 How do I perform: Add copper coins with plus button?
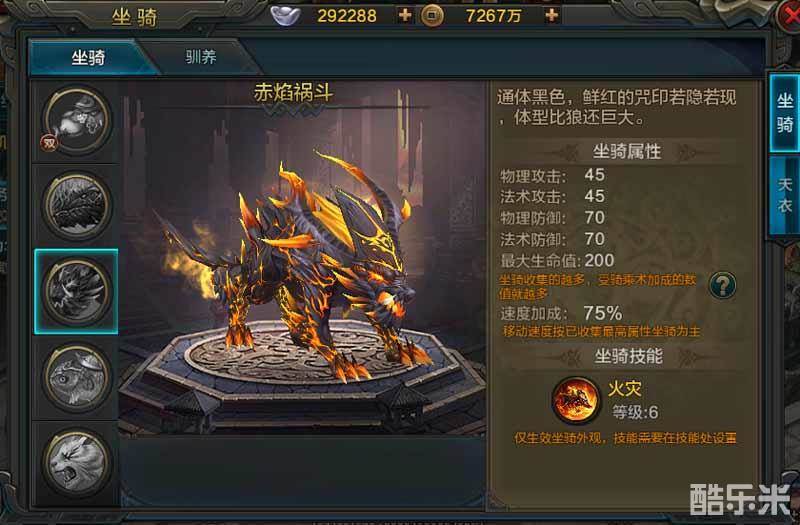(552, 15)
